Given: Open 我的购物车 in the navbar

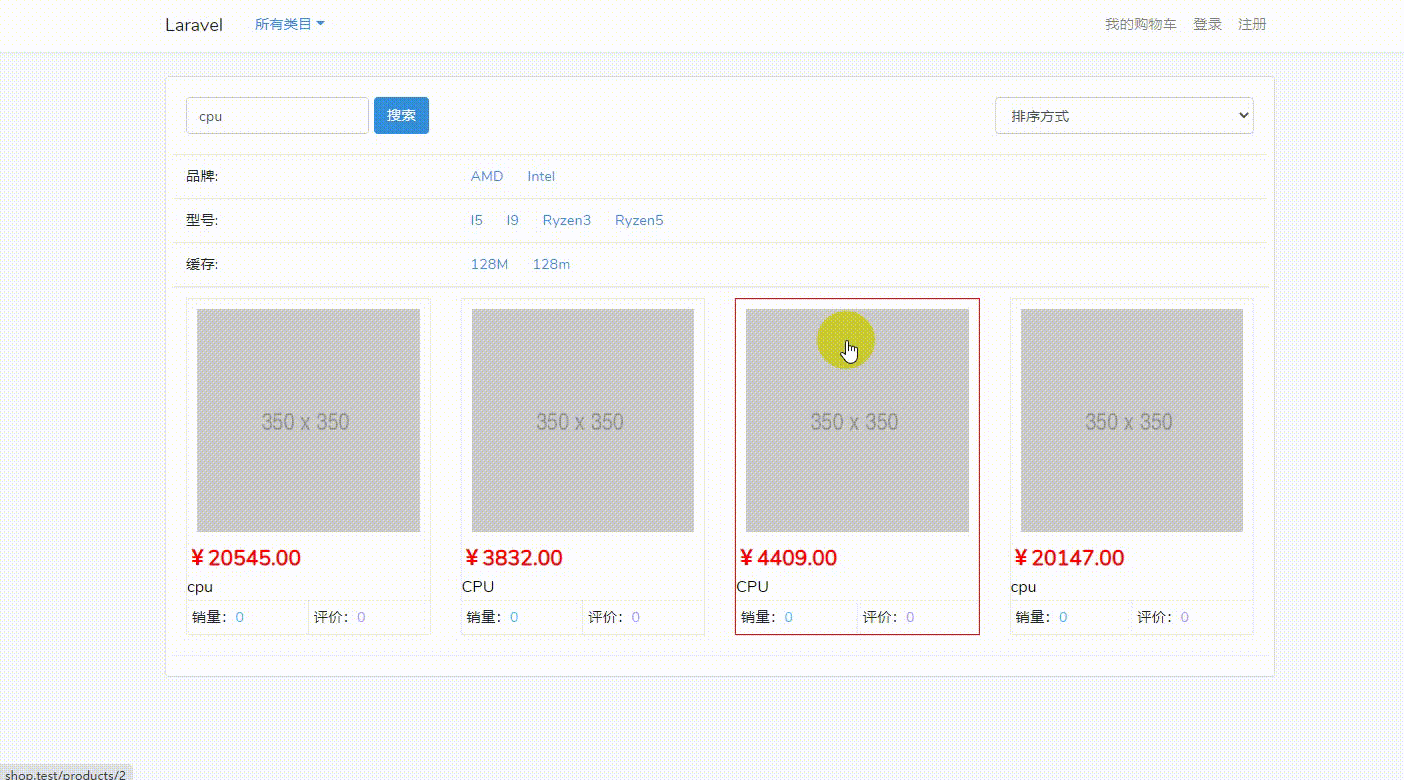Looking at the screenshot, I should click(x=1140, y=24).
